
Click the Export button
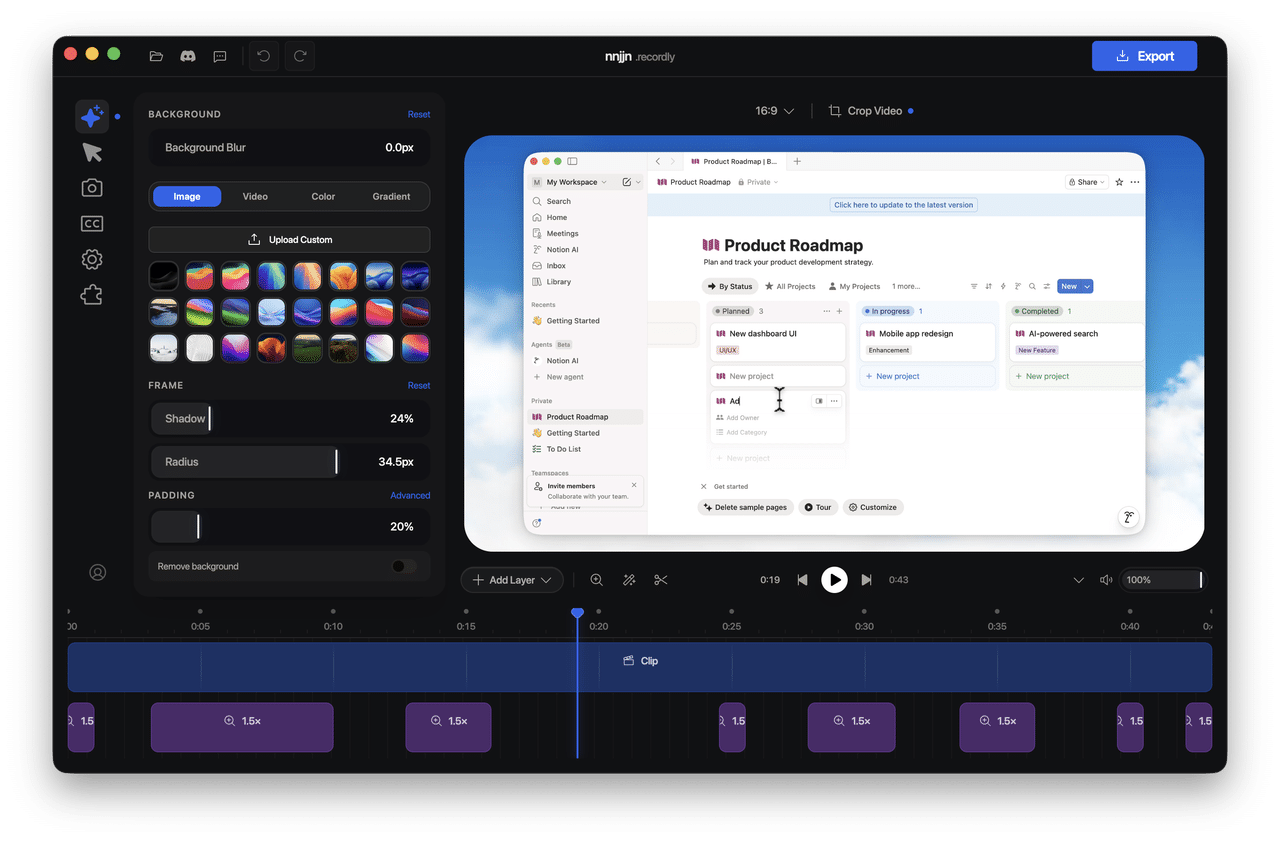(x=1144, y=56)
